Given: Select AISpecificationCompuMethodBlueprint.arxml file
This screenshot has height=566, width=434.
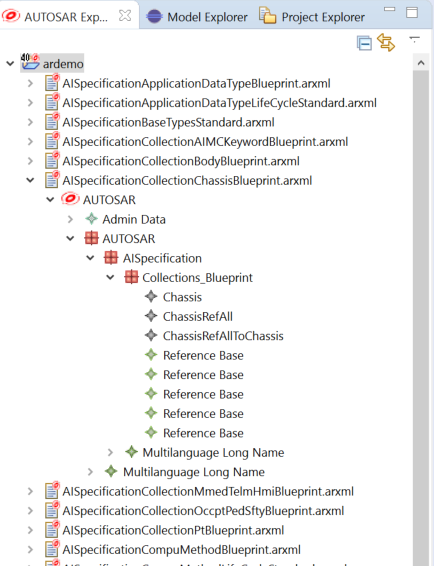Looking at the screenshot, I should pyautogui.click(x=181, y=550).
